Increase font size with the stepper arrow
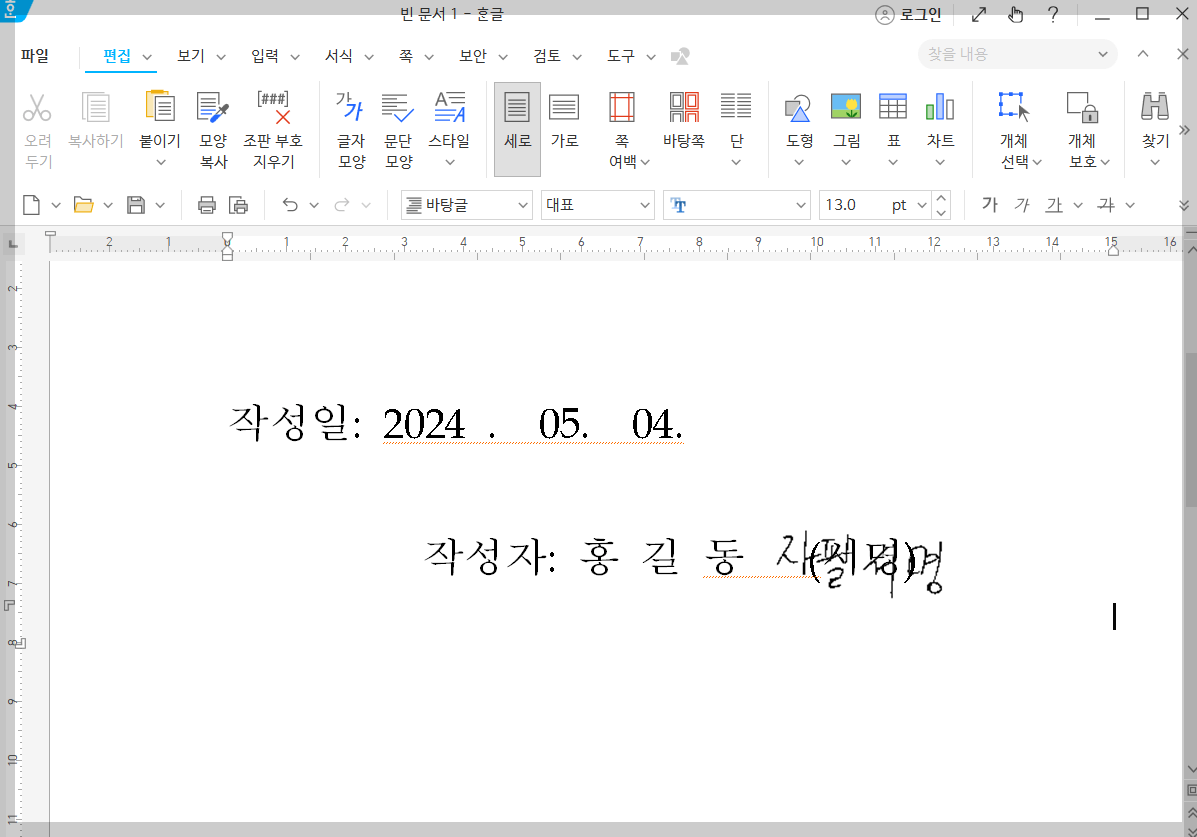The height and width of the screenshot is (837, 1197). (940, 198)
